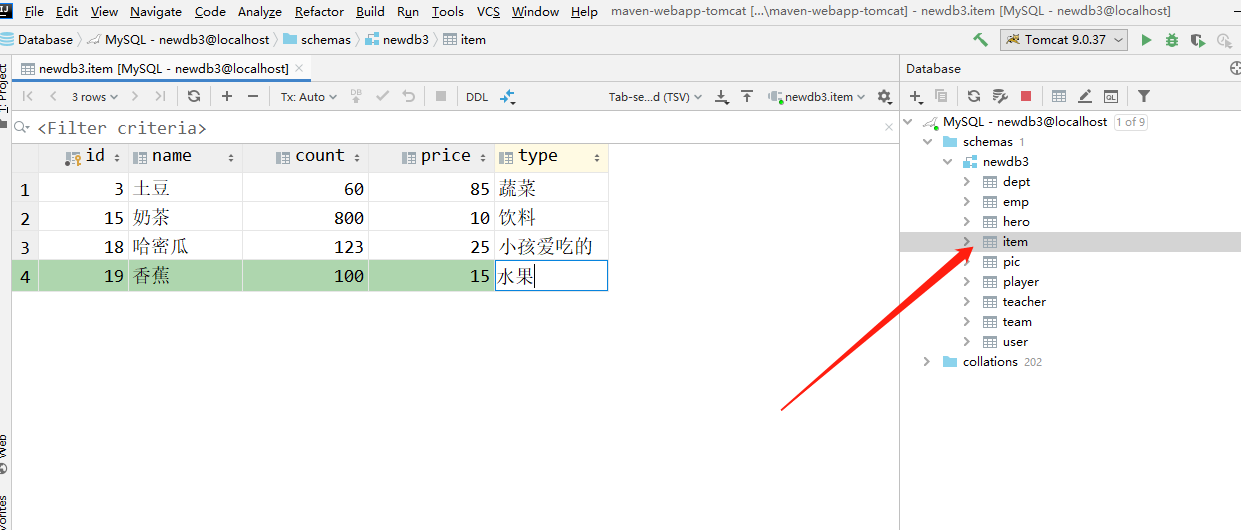Select the newdb3.item editor tab
Image resolution: width=1241 pixels, height=530 pixels.
[x=163, y=68]
